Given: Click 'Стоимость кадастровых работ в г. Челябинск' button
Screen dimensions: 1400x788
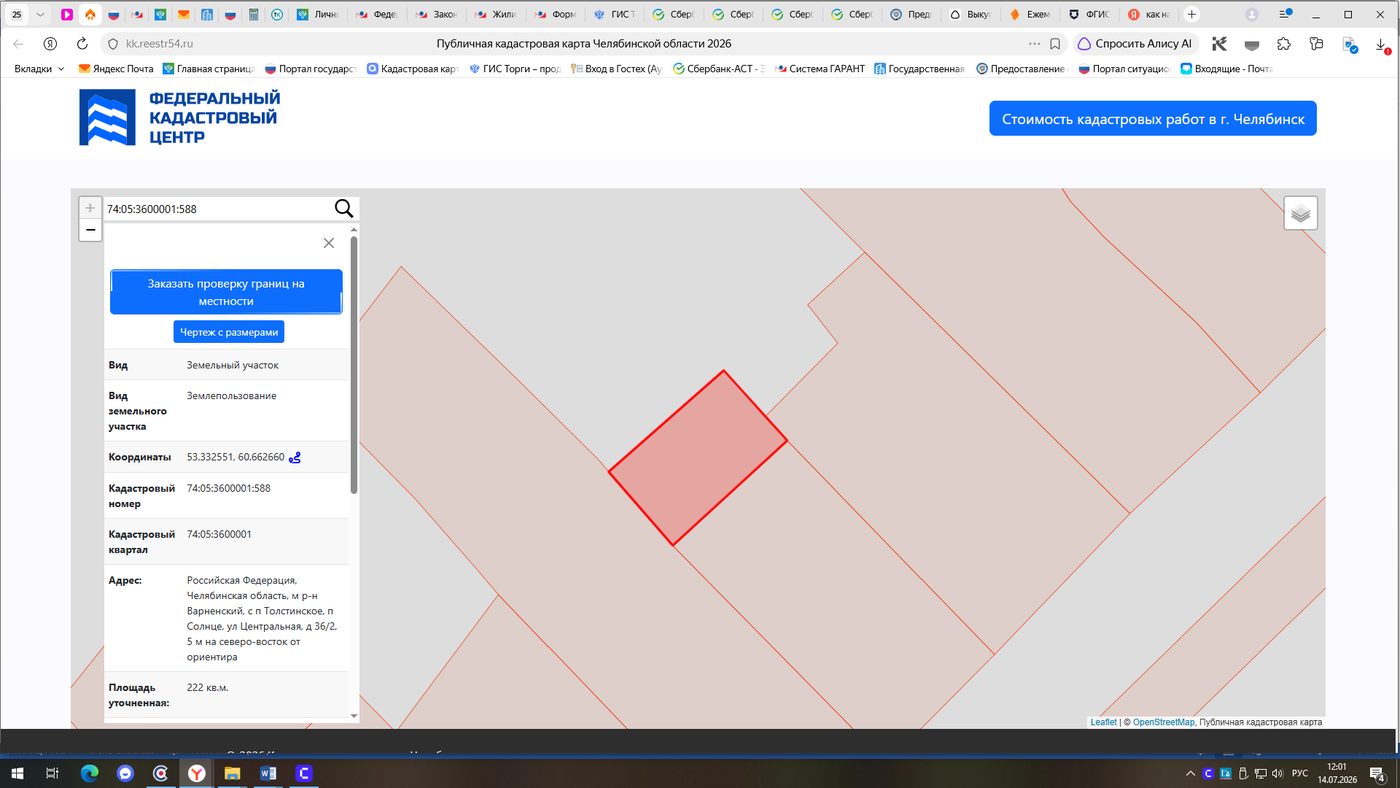Looking at the screenshot, I should pos(1153,118).
